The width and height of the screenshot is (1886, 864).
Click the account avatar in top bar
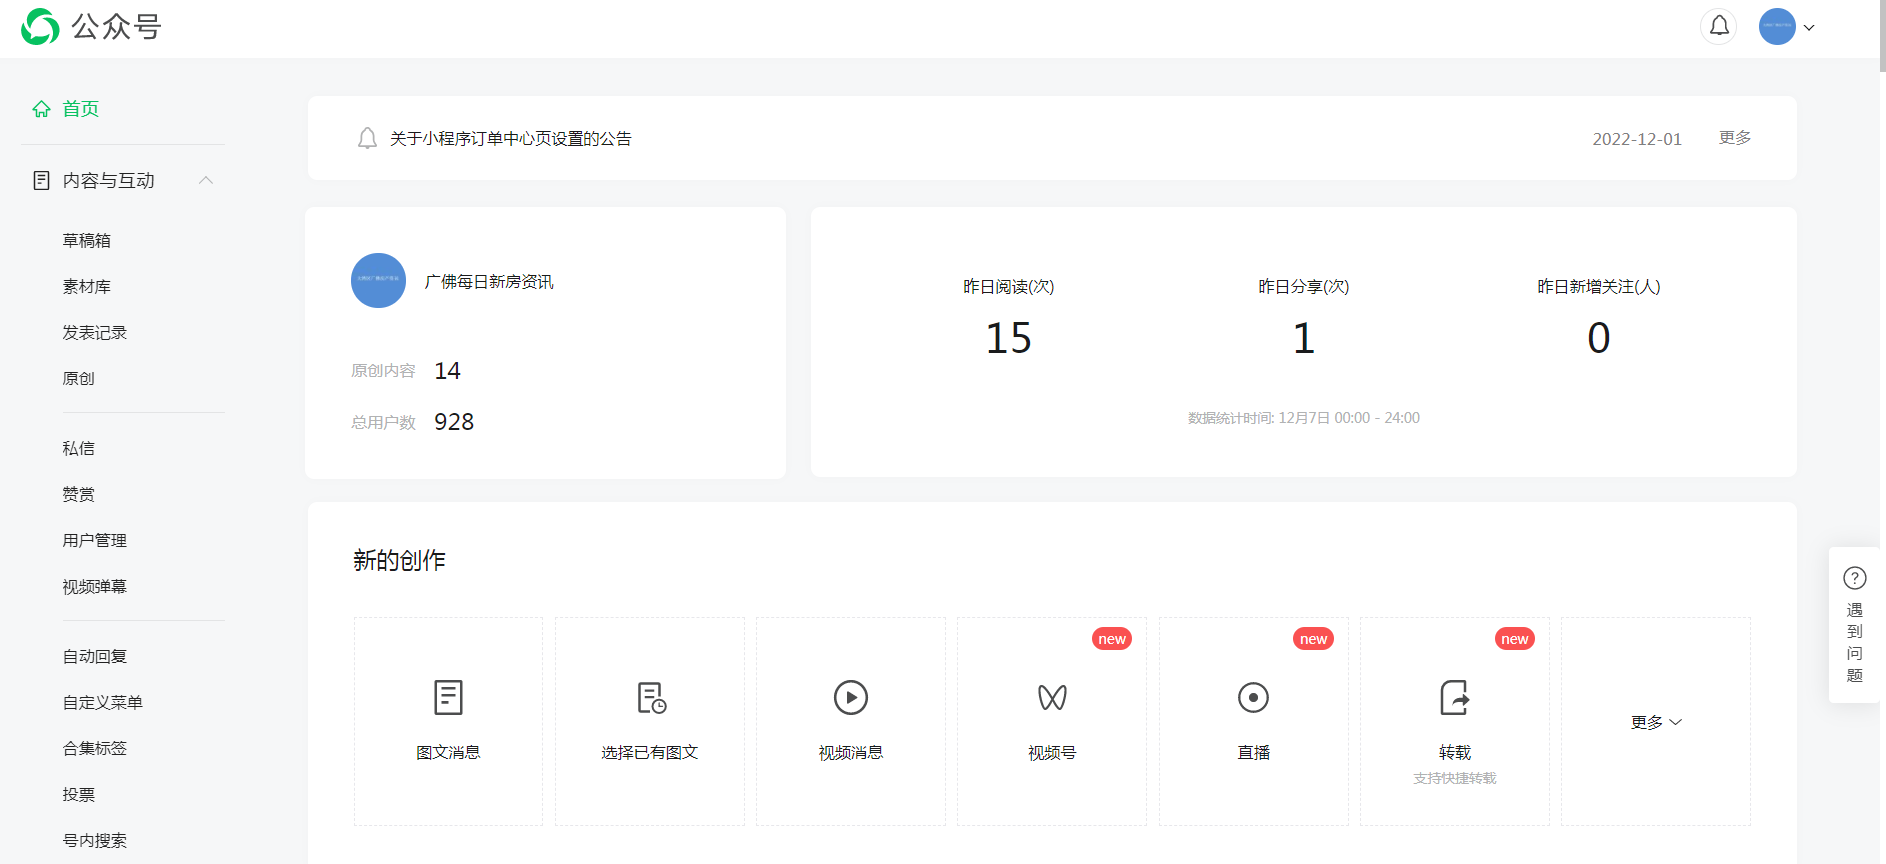point(1777,27)
